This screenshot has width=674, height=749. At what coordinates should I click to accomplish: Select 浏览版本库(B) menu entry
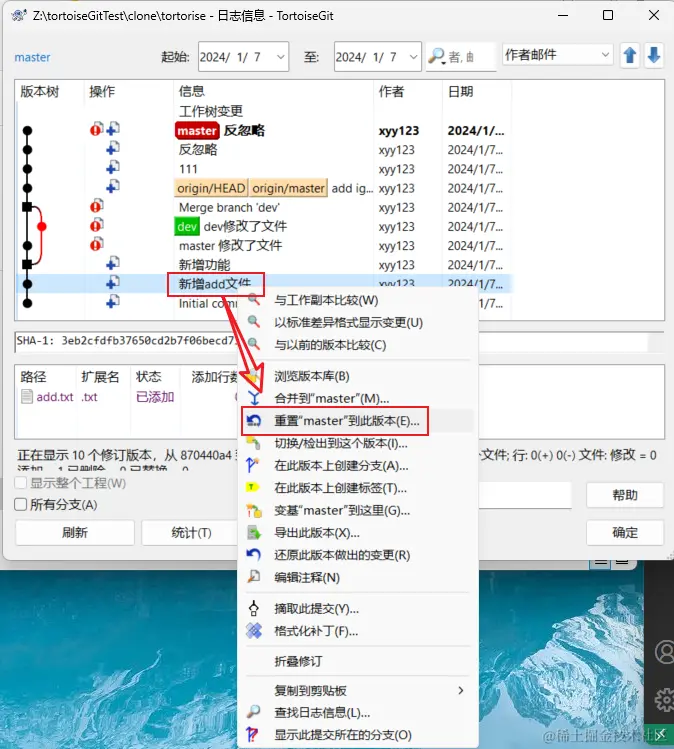pyautogui.click(x=357, y=376)
